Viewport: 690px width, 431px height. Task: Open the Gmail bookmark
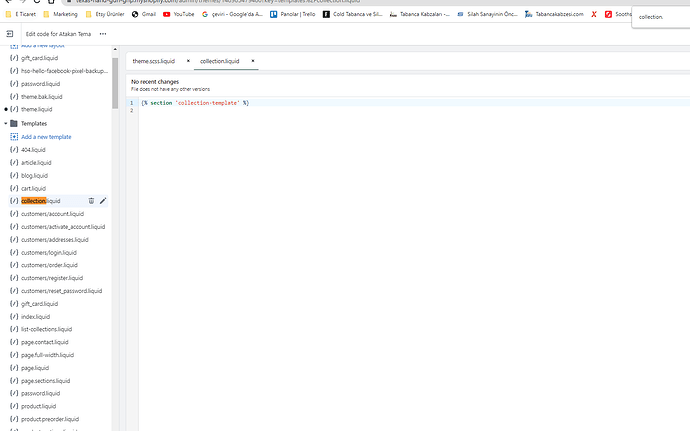[x=144, y=14]
